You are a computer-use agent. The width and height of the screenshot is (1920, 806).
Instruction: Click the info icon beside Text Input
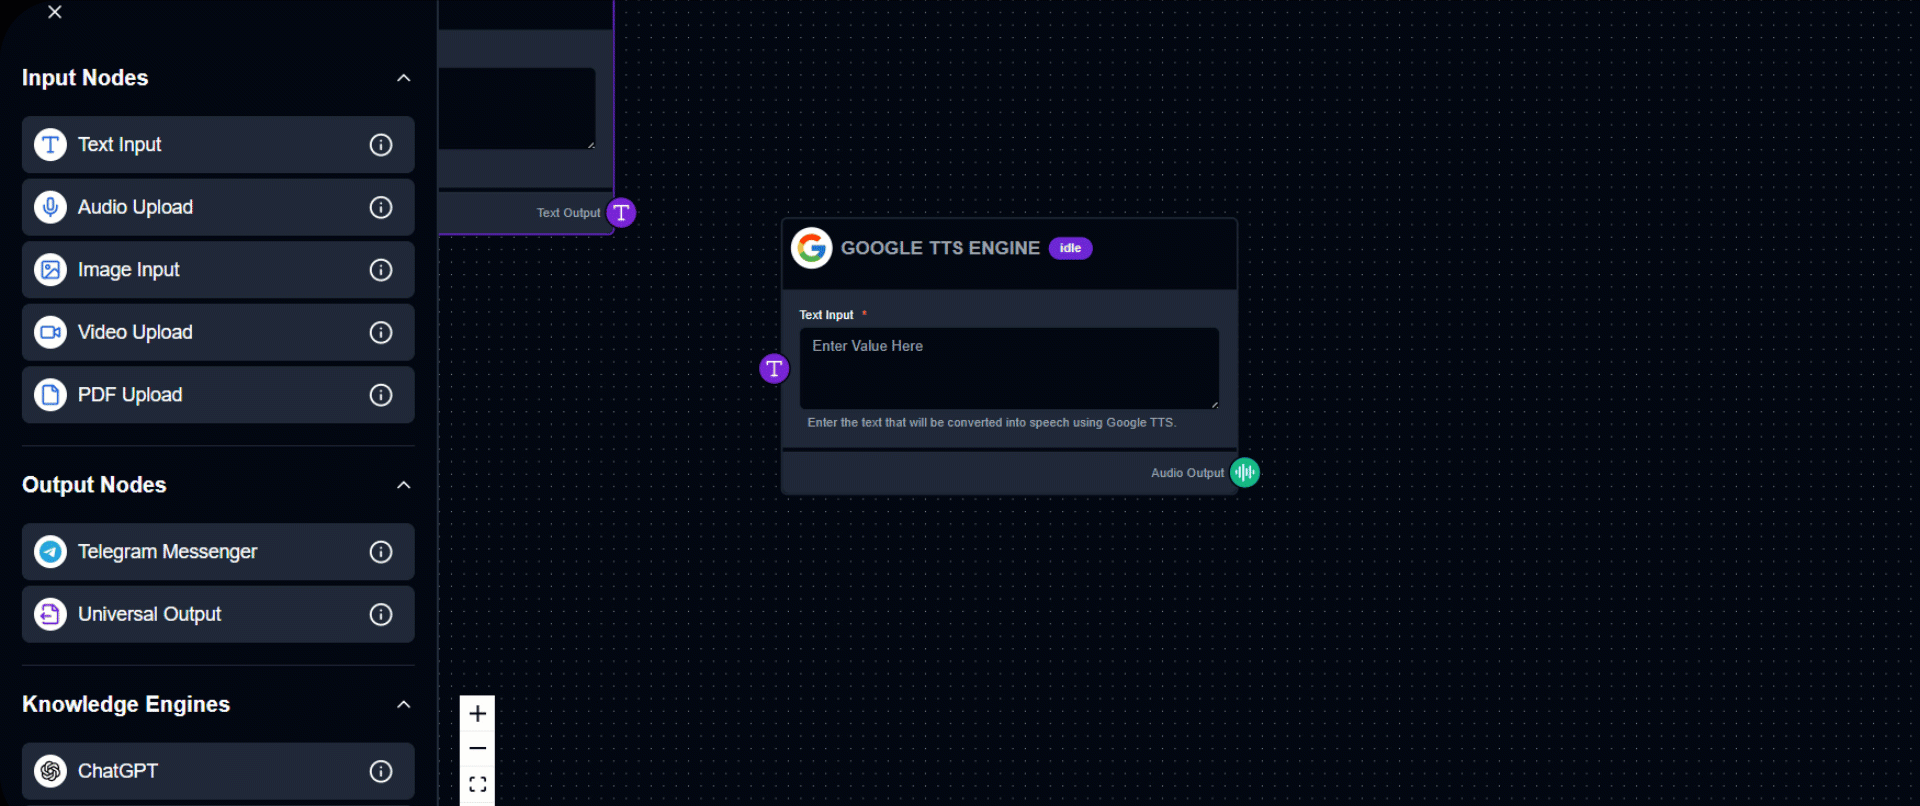(381, 145)
